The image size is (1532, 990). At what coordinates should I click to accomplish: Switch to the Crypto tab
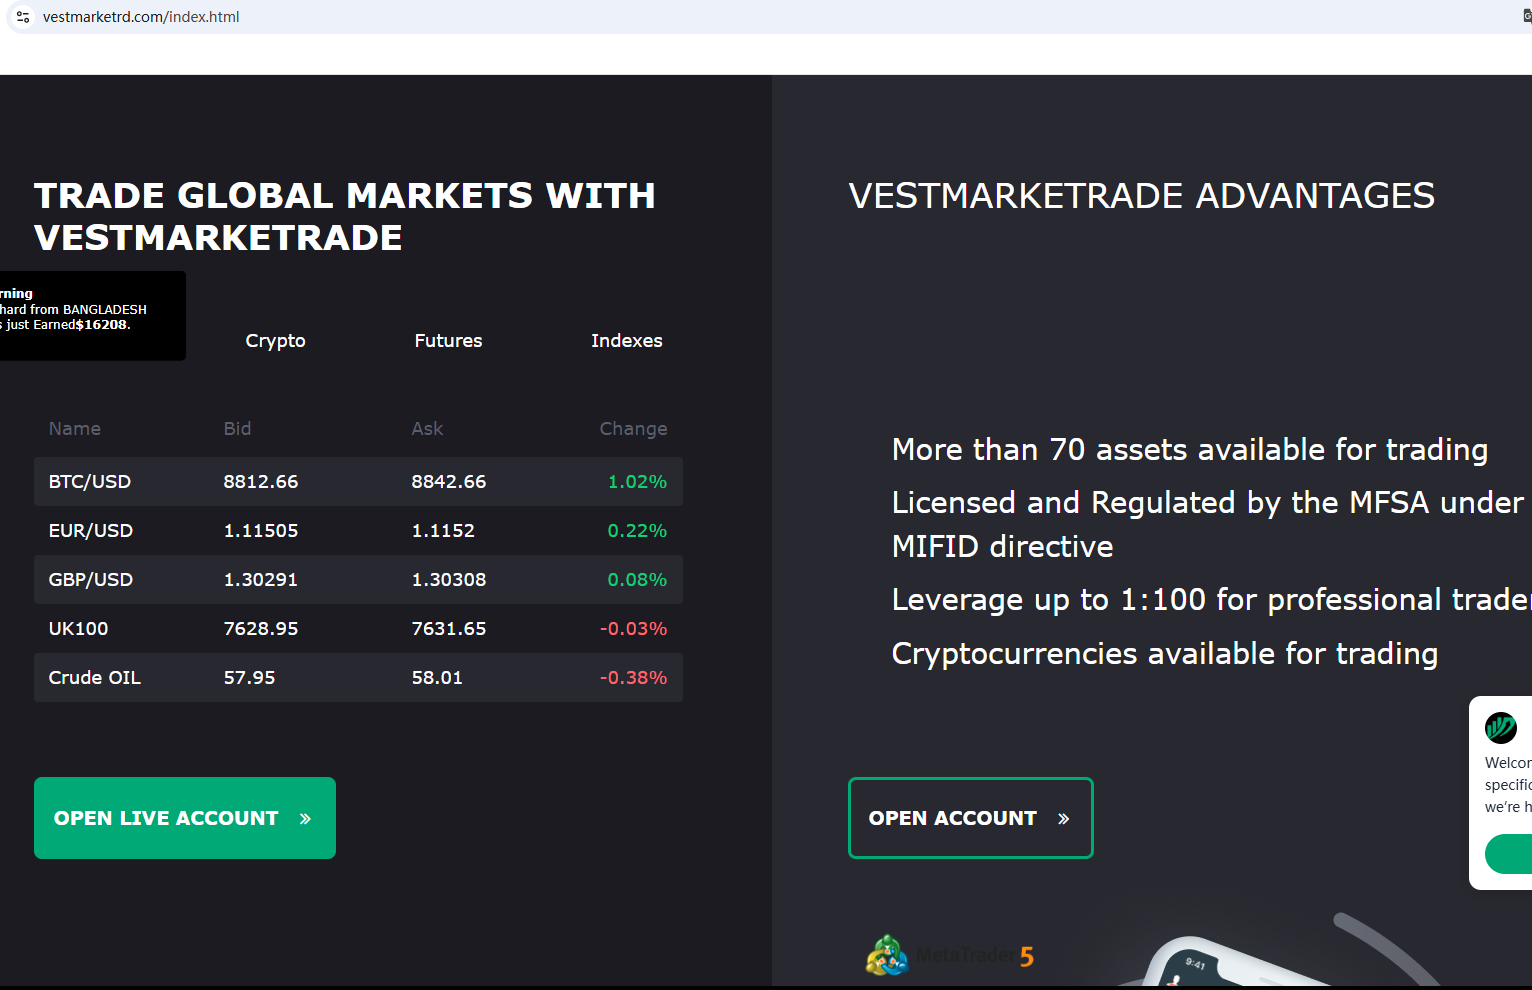(x=275, y=341)
